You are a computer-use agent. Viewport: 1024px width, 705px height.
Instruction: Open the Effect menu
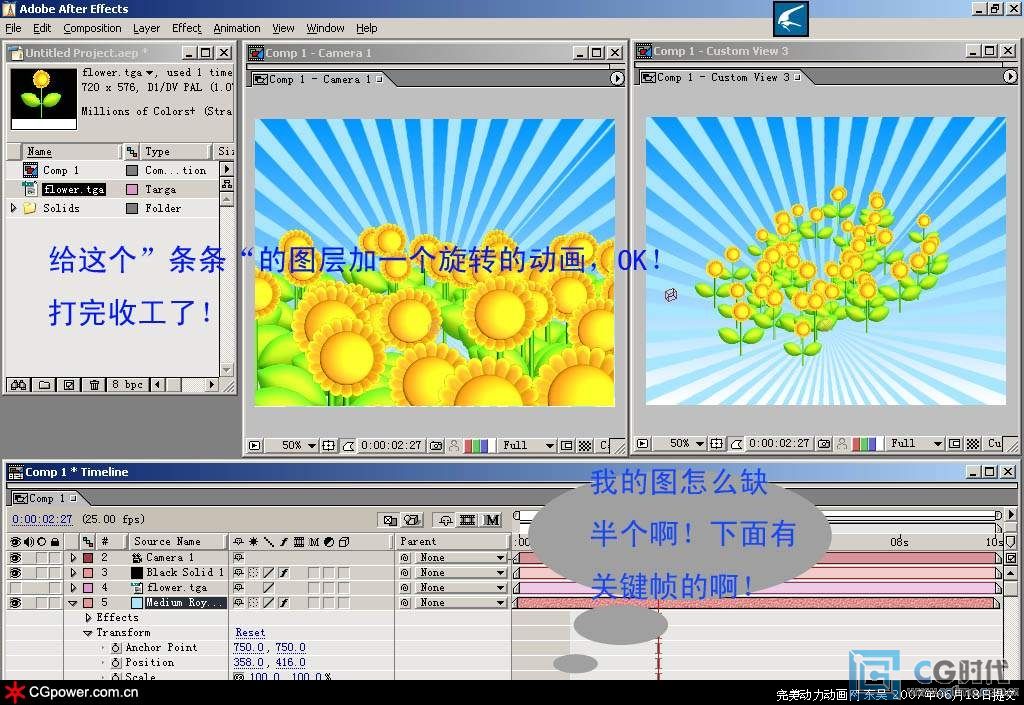click(187, 28)
